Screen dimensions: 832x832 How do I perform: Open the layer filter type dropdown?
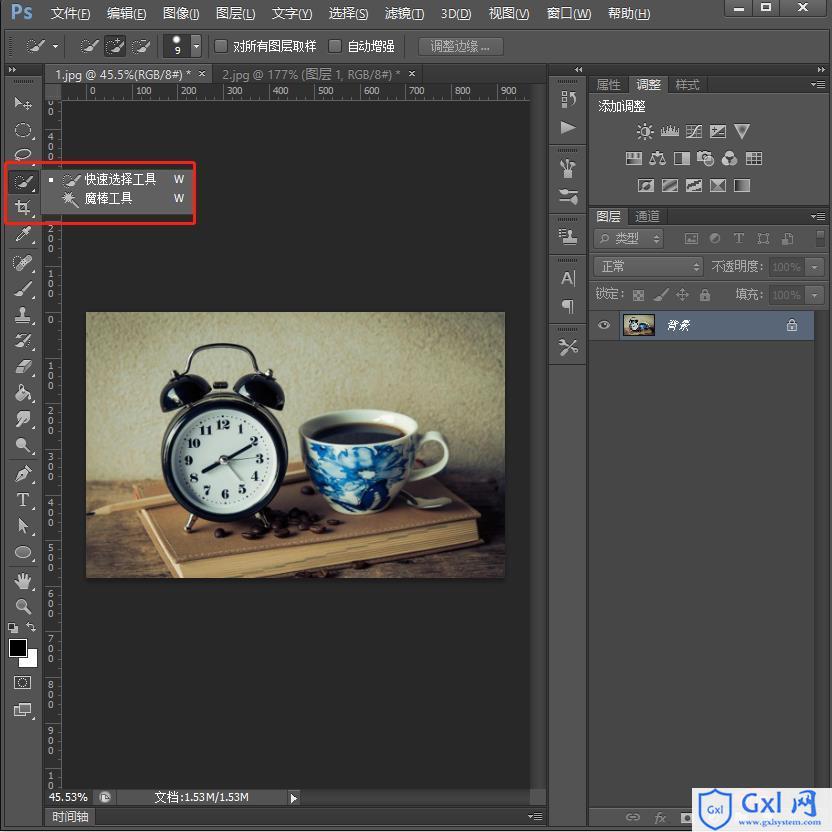pyautogui.click(x=629, y=239)
